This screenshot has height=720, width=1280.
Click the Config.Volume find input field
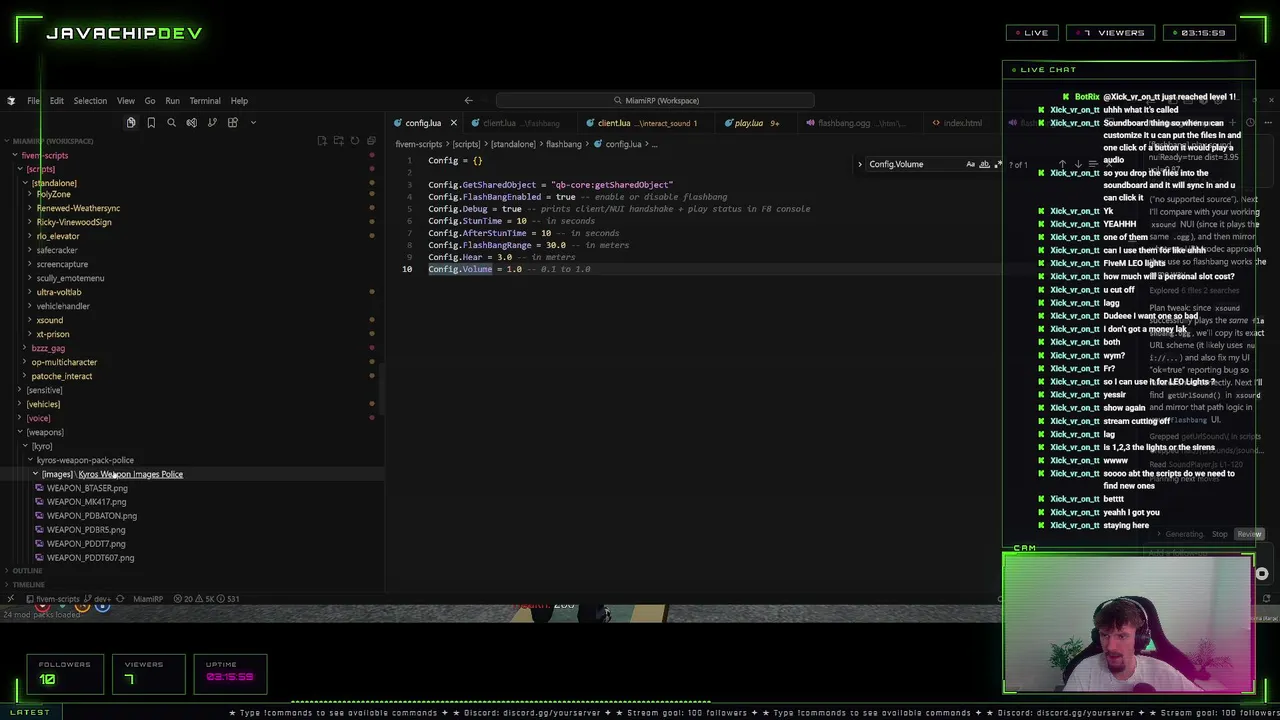point(914,164)
